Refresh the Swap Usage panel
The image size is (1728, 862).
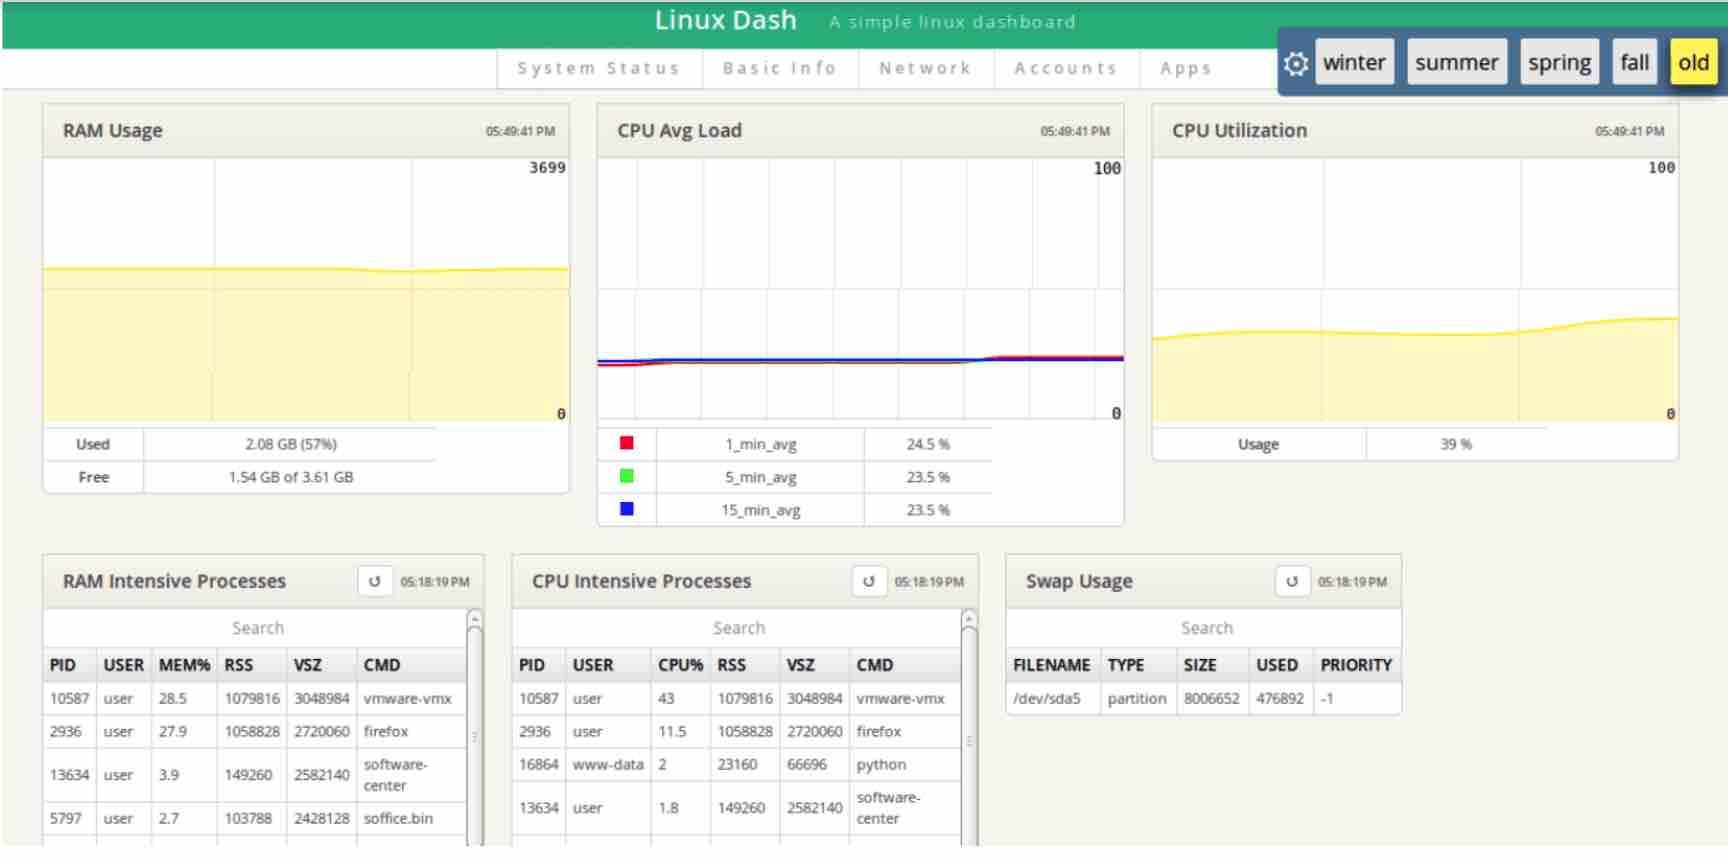pyautogui.click(x=1291, y=581)
